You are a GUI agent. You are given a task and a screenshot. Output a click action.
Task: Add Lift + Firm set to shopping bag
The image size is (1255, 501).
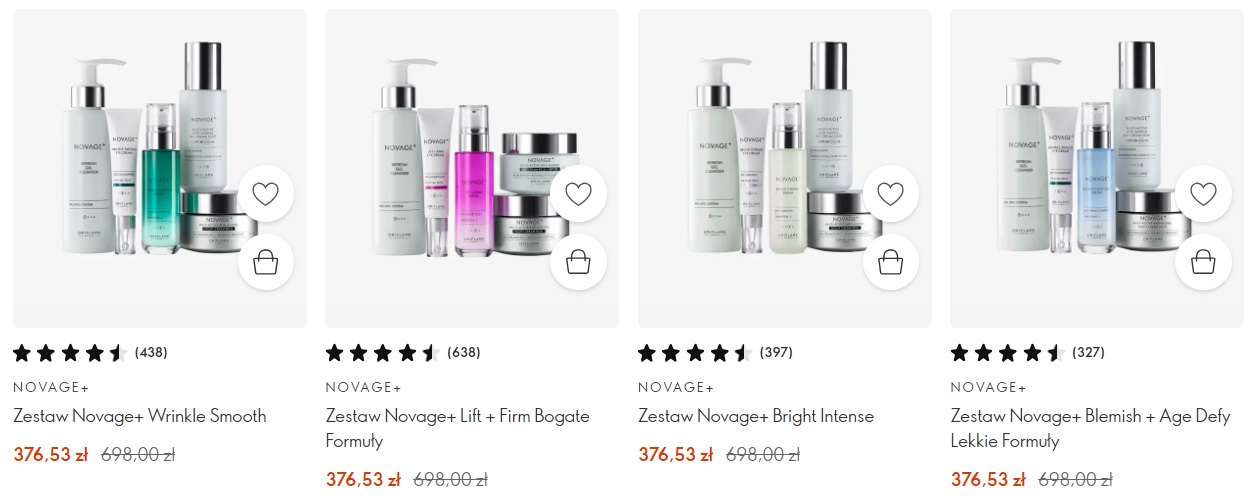click(578, 263)
